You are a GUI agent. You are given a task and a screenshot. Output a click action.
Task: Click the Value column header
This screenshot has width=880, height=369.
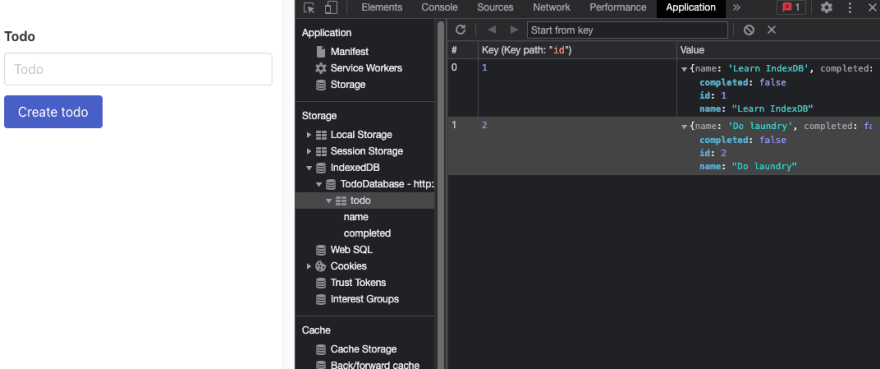(x=778, y=50)
